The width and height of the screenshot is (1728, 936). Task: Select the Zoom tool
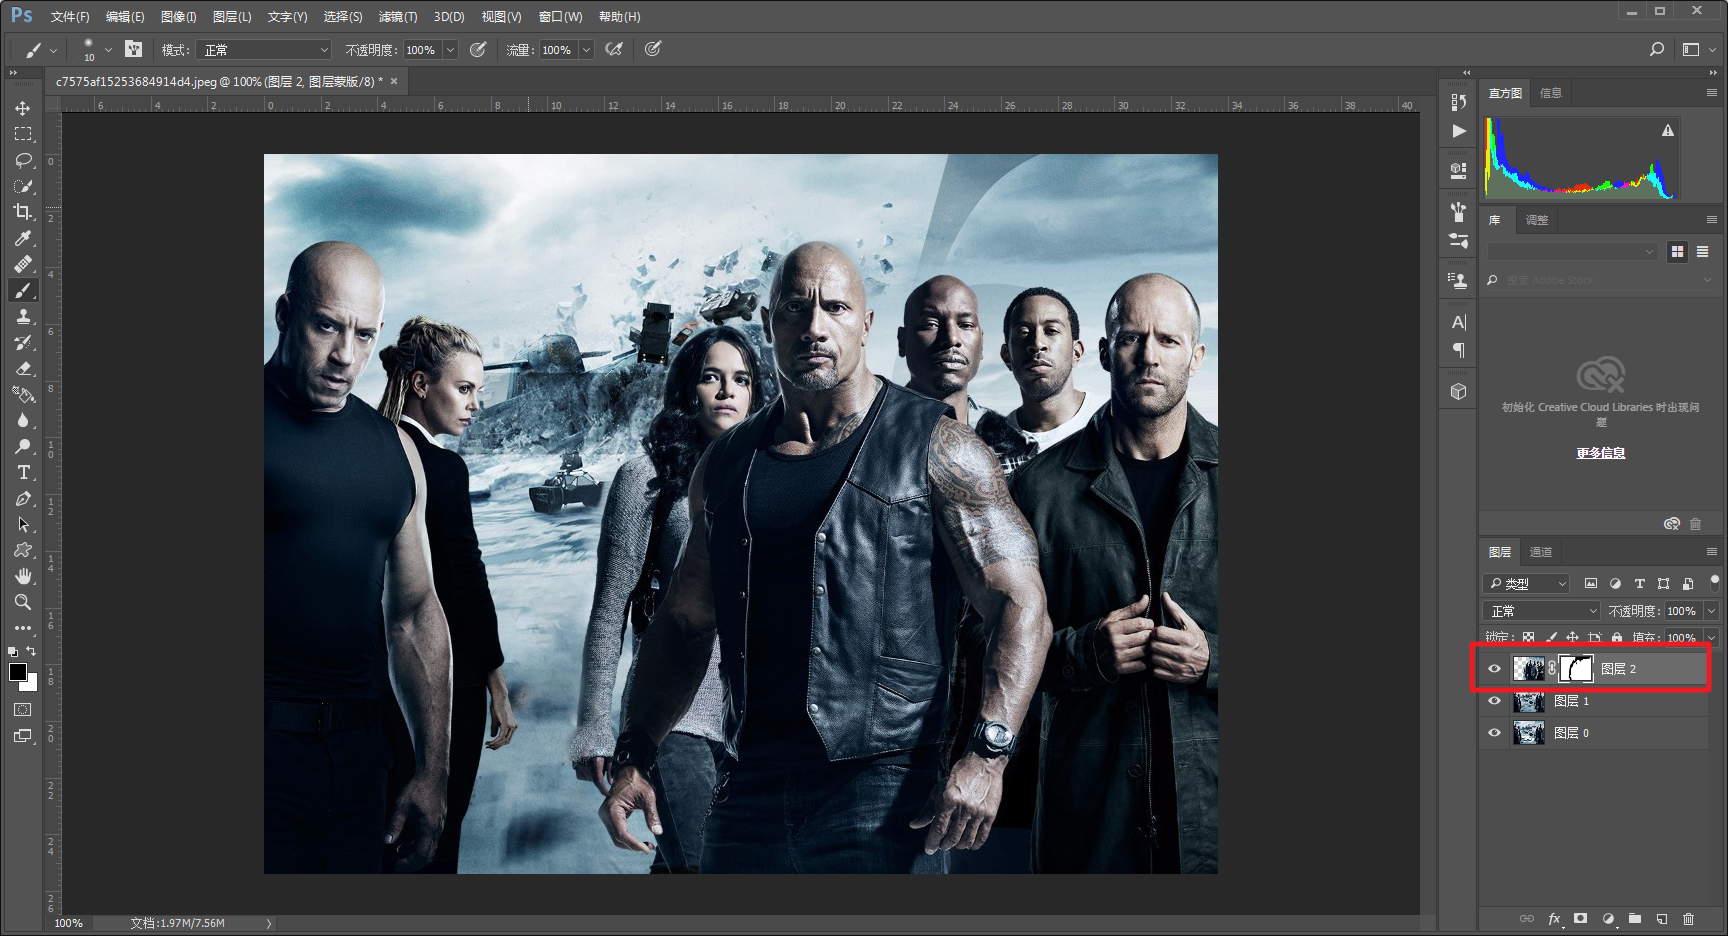(23, 602)
